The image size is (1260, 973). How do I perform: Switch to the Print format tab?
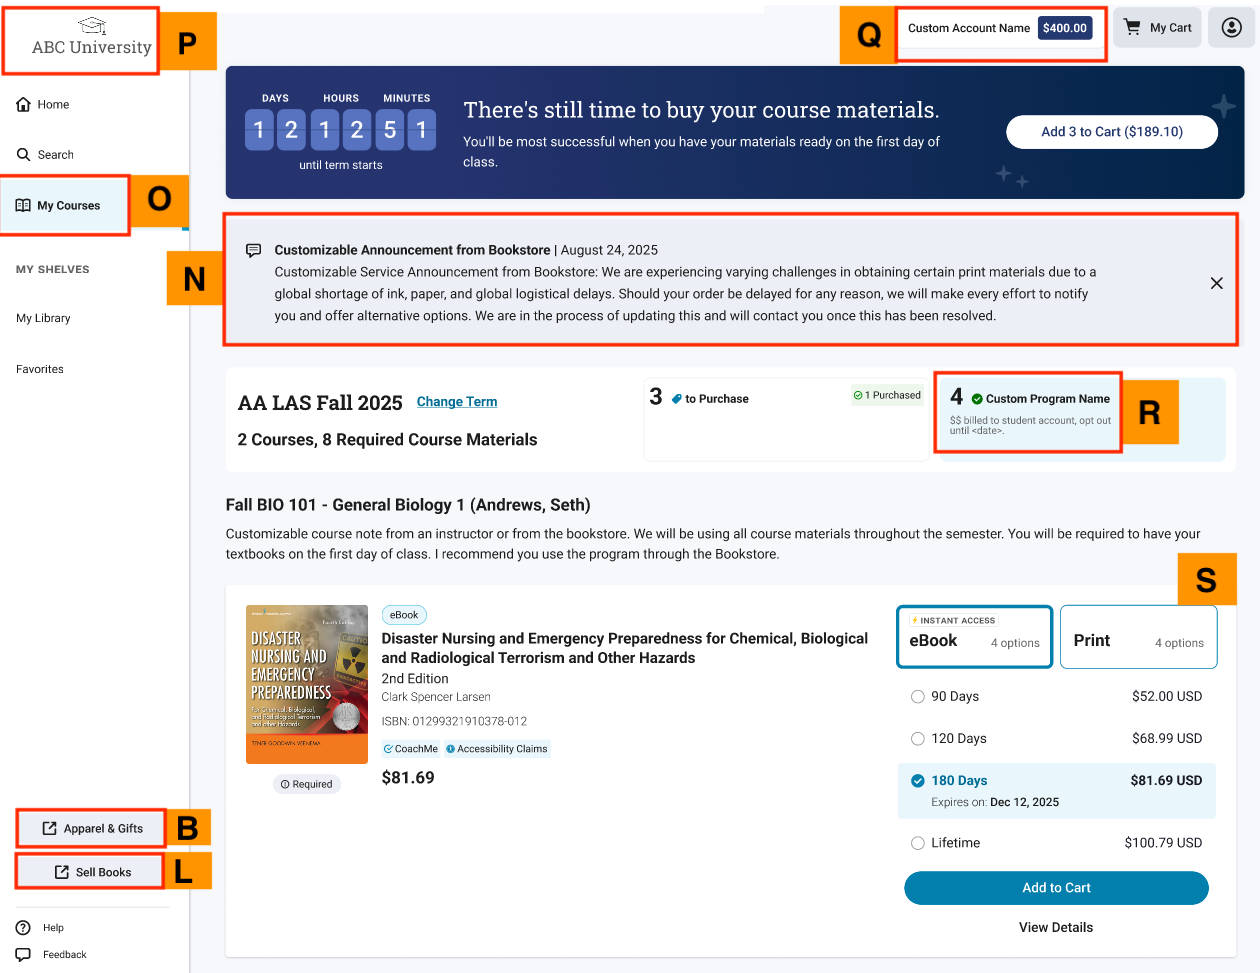pyautogui.click(x=1138, y=636)
